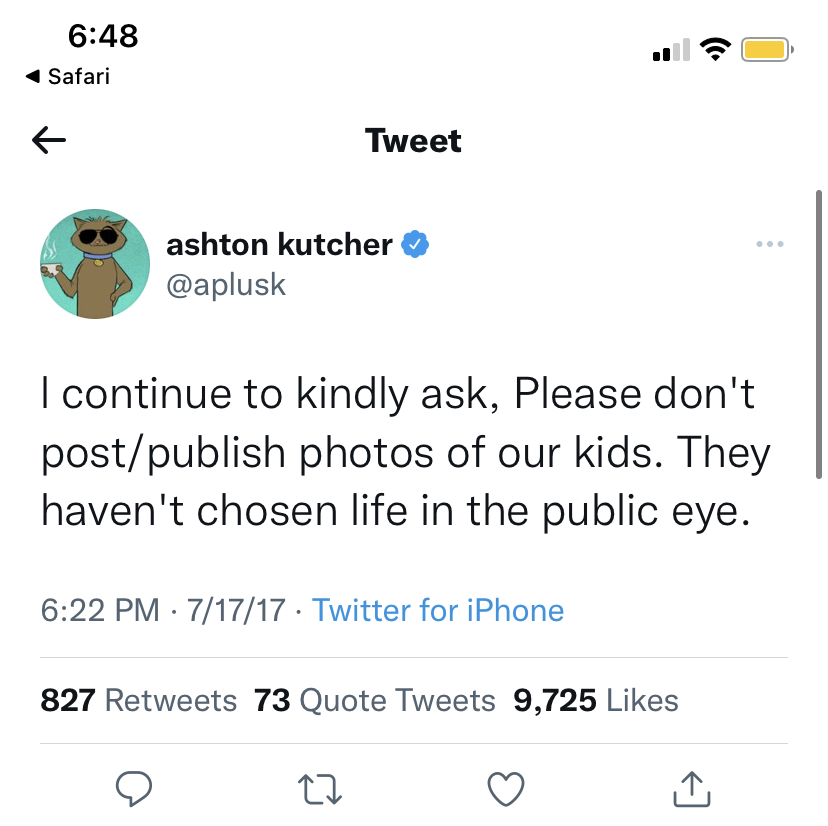Viewport: 828px width, 826px height.
Task: Tap the blue verified badge
Action: click(415, 244)
